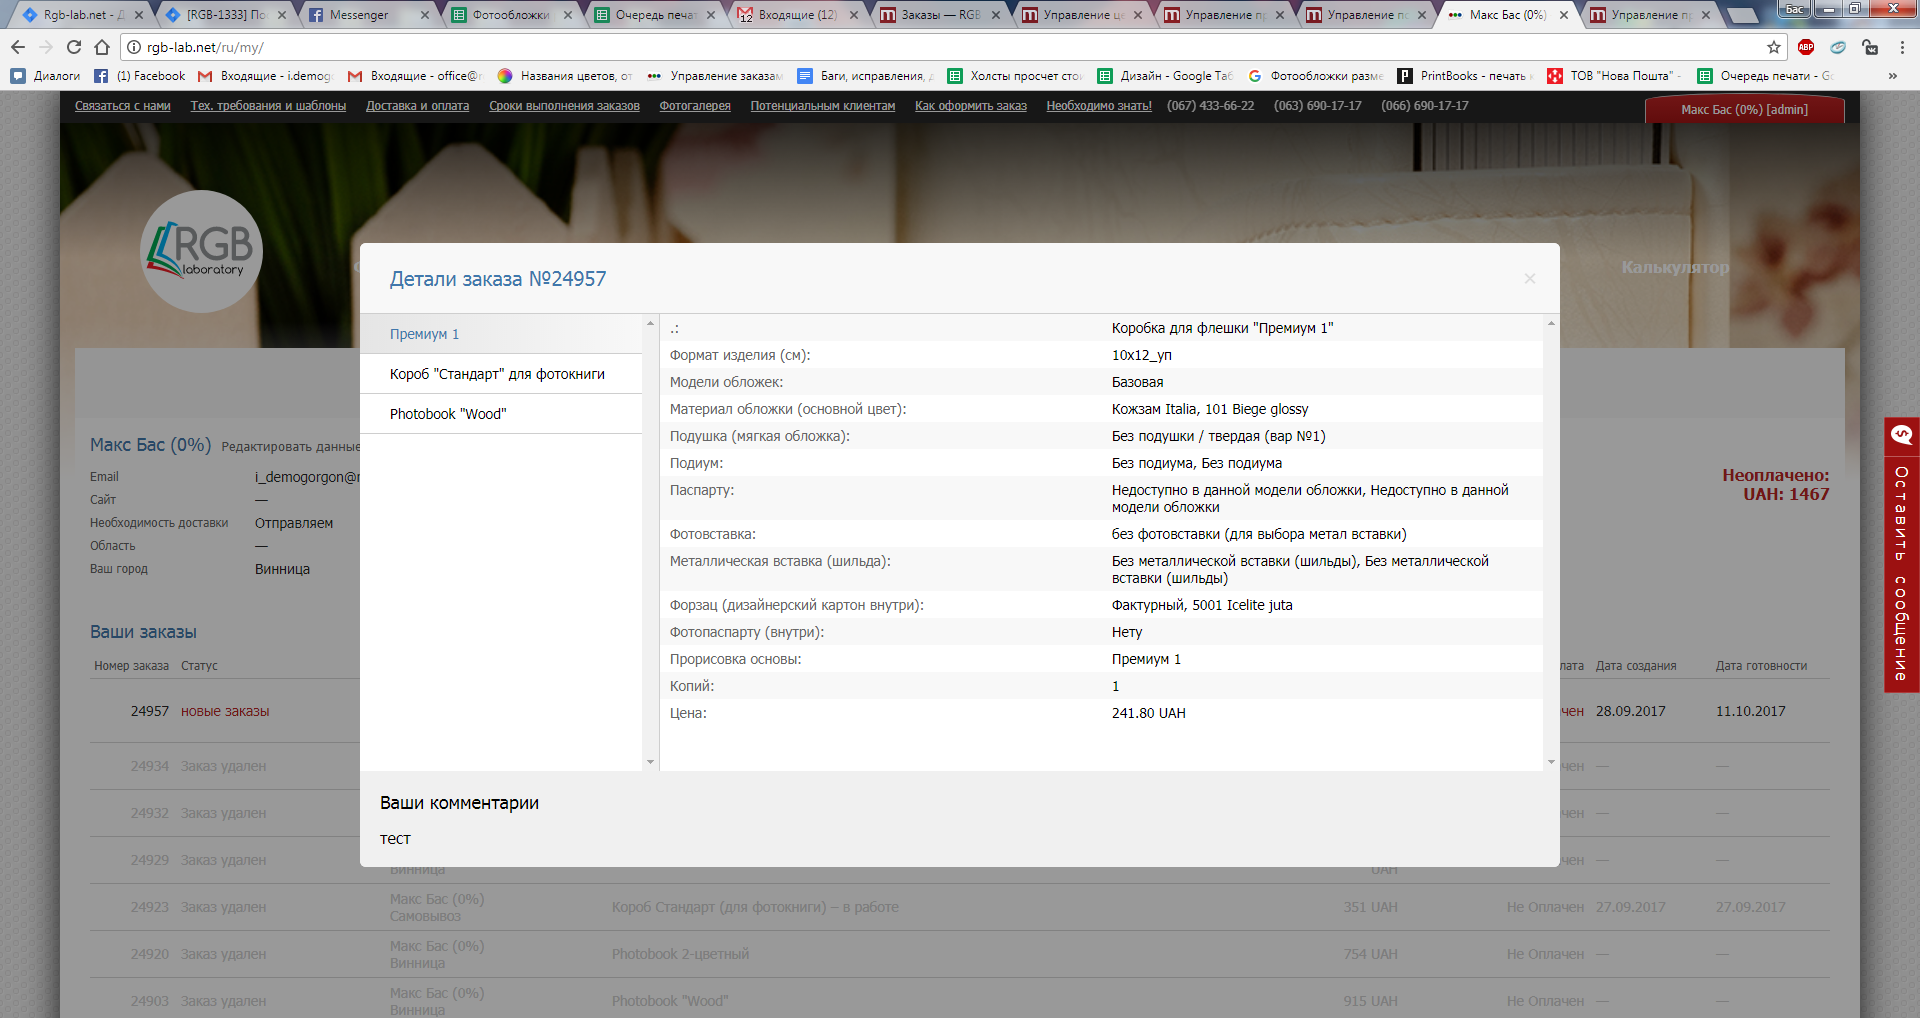1920x1018 pixels.
Task: Expand the bookmarks overflow chevron
Action: click(x=1892, y=76)
